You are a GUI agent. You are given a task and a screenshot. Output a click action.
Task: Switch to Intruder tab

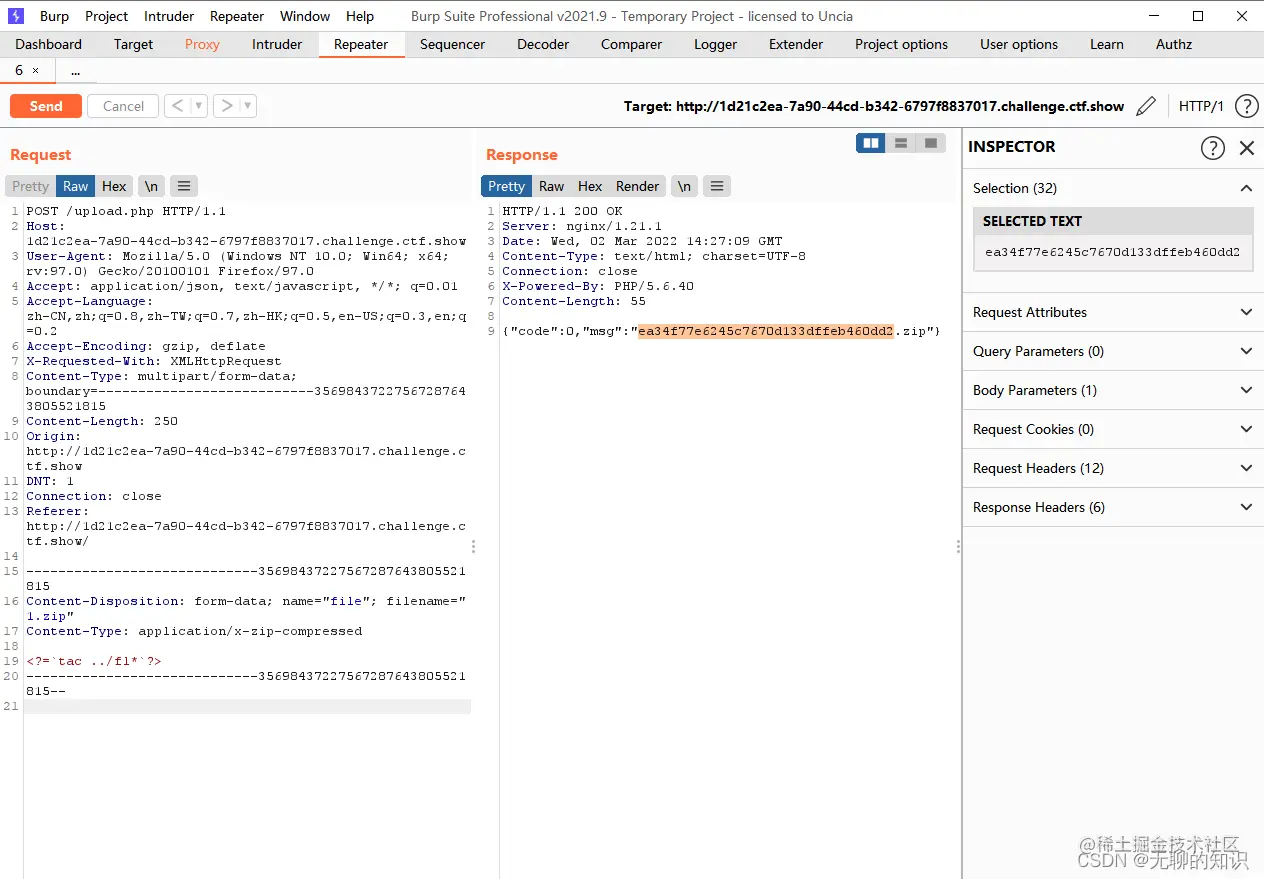point(277,44)
